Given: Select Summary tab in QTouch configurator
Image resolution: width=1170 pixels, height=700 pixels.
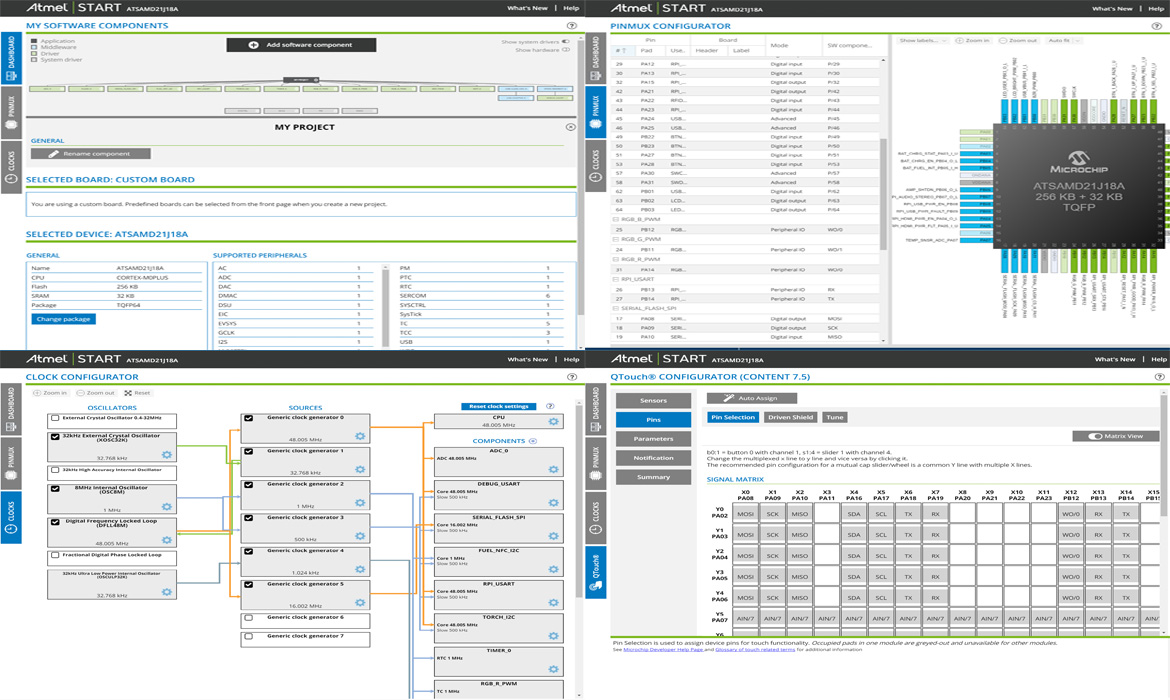Looking at the screenshot, I should [653, 477].
